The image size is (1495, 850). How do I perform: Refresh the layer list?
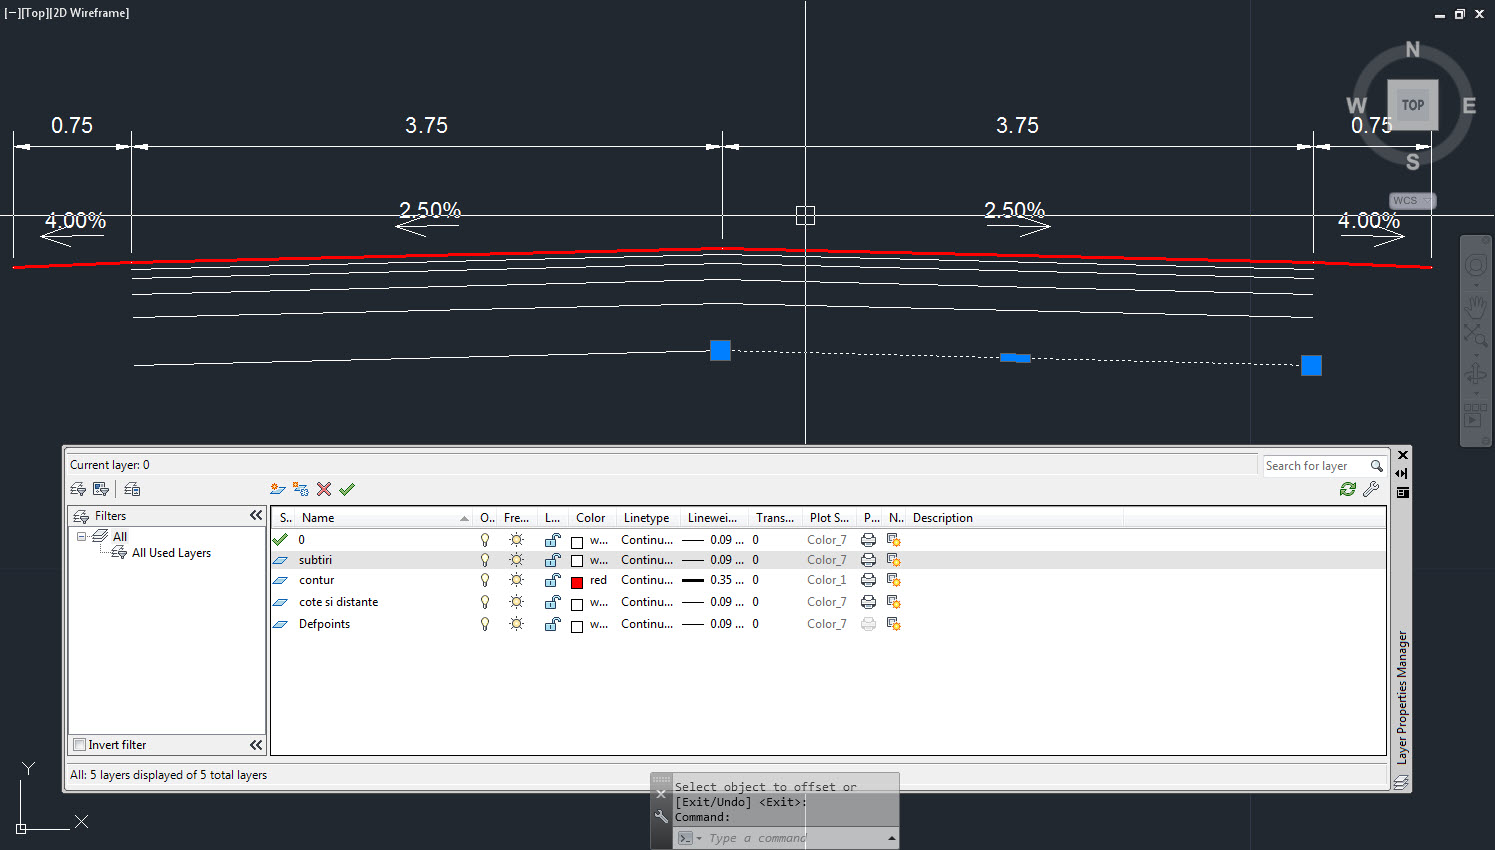point(1347,489)
